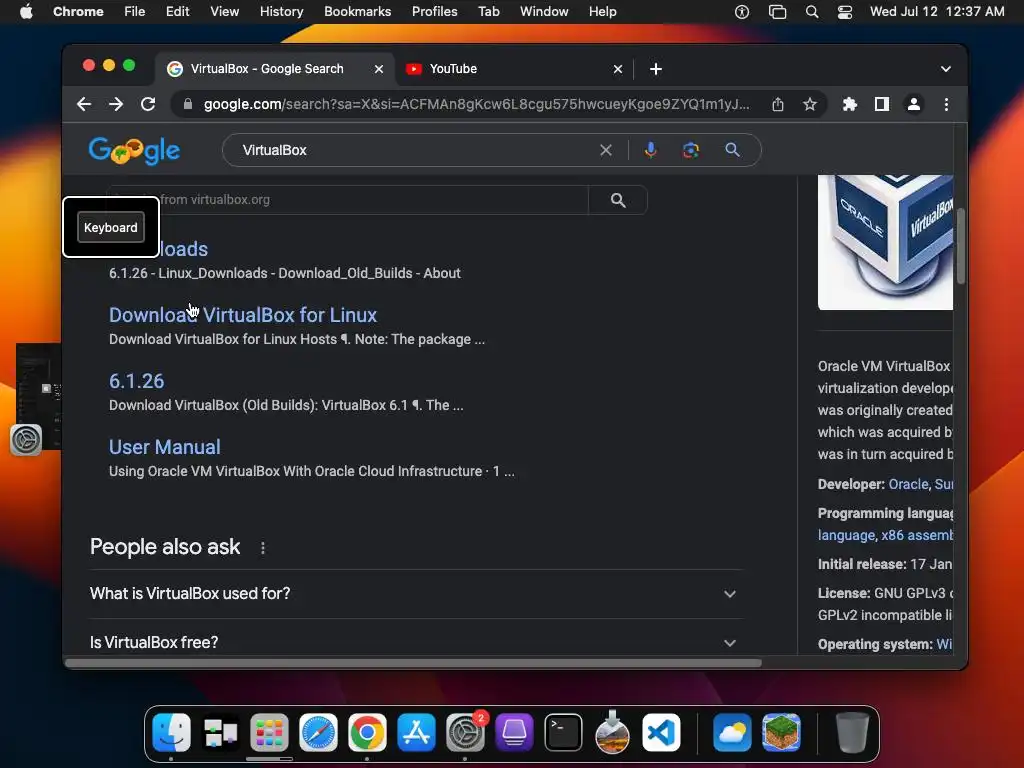
Task: Click the address bar URL
Action: (x=476, y=104)
